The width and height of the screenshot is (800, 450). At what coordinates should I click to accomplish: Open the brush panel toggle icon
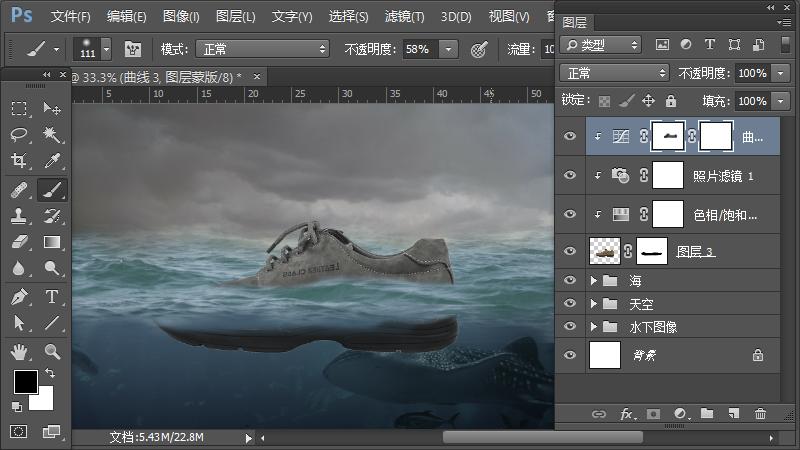[x=133, y=49]
